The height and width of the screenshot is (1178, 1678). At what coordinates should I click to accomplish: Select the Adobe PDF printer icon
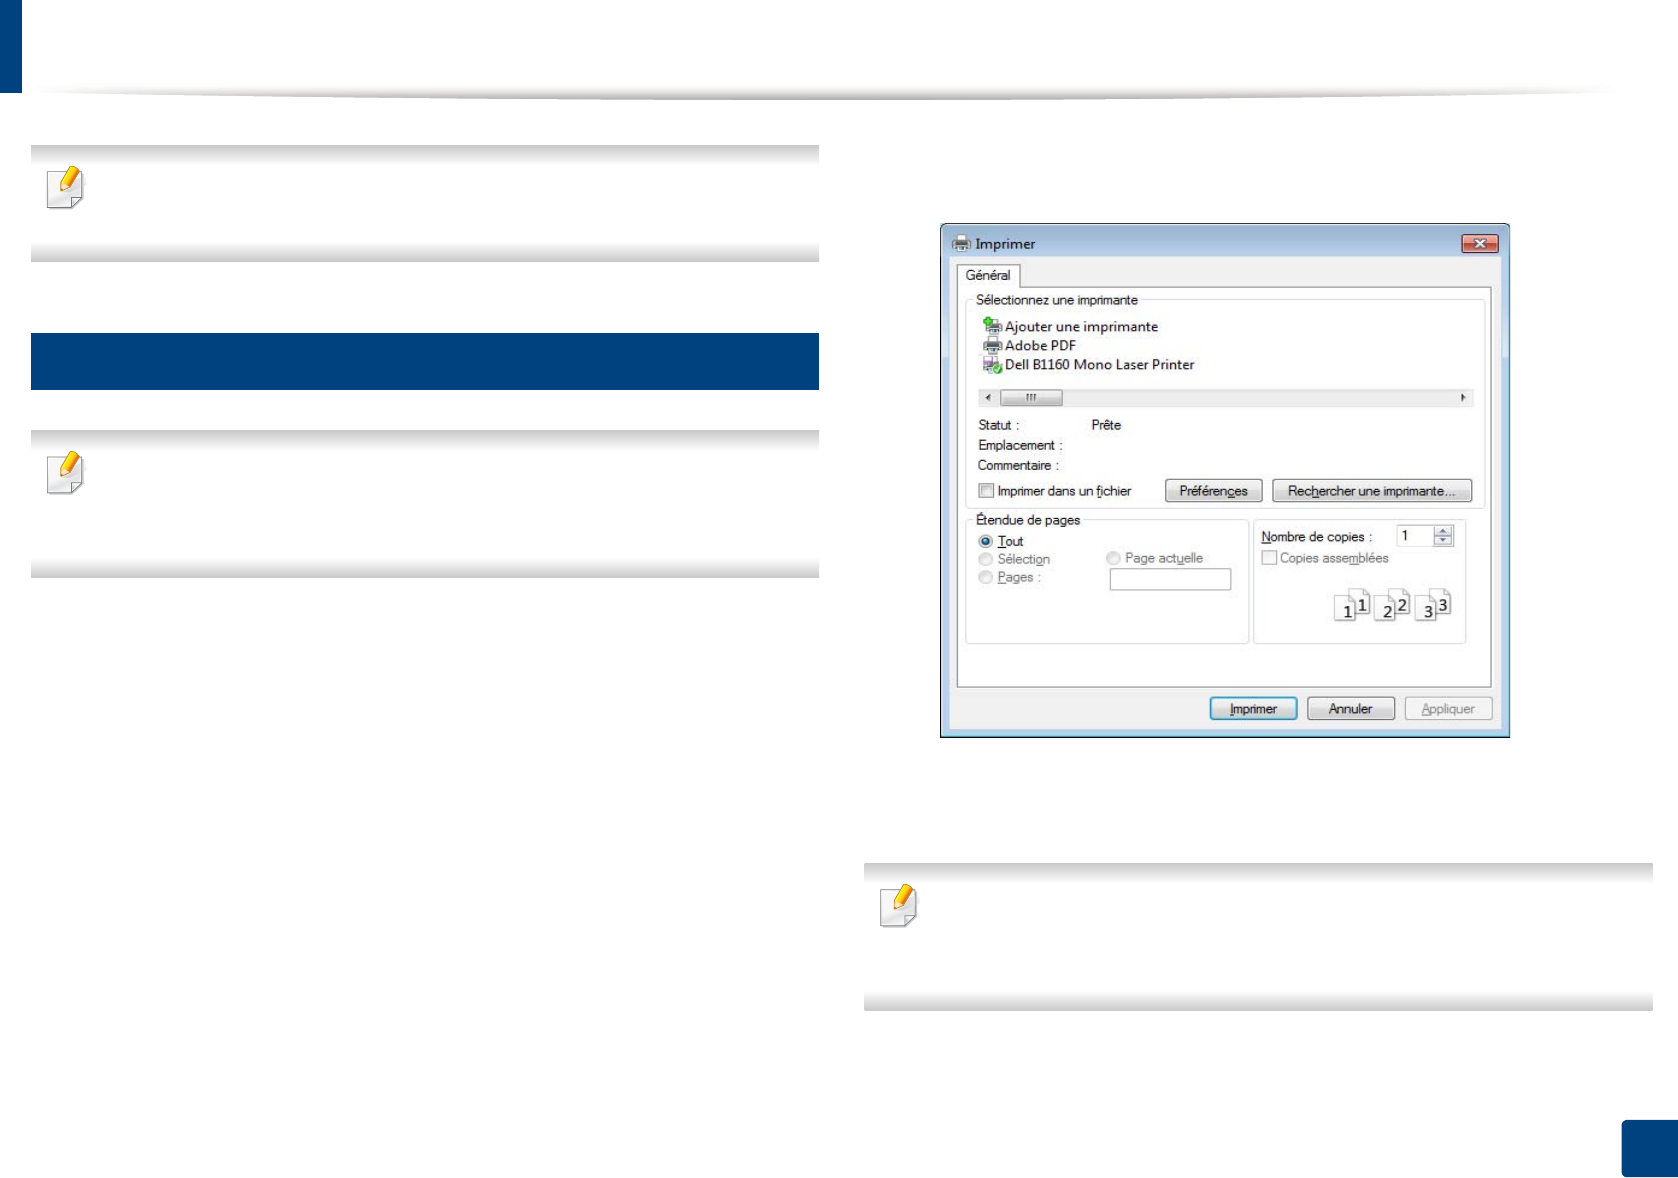click(x=992, y=346)
